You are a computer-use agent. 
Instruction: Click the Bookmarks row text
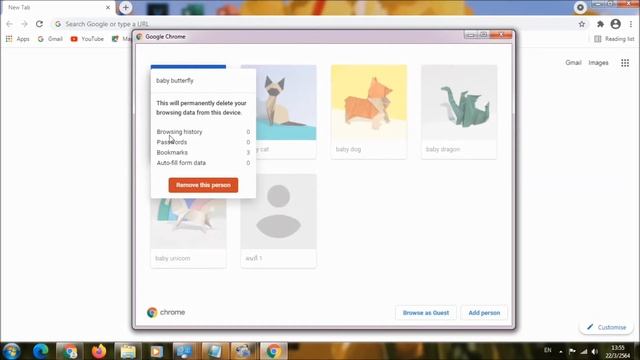tap(172, 152)
